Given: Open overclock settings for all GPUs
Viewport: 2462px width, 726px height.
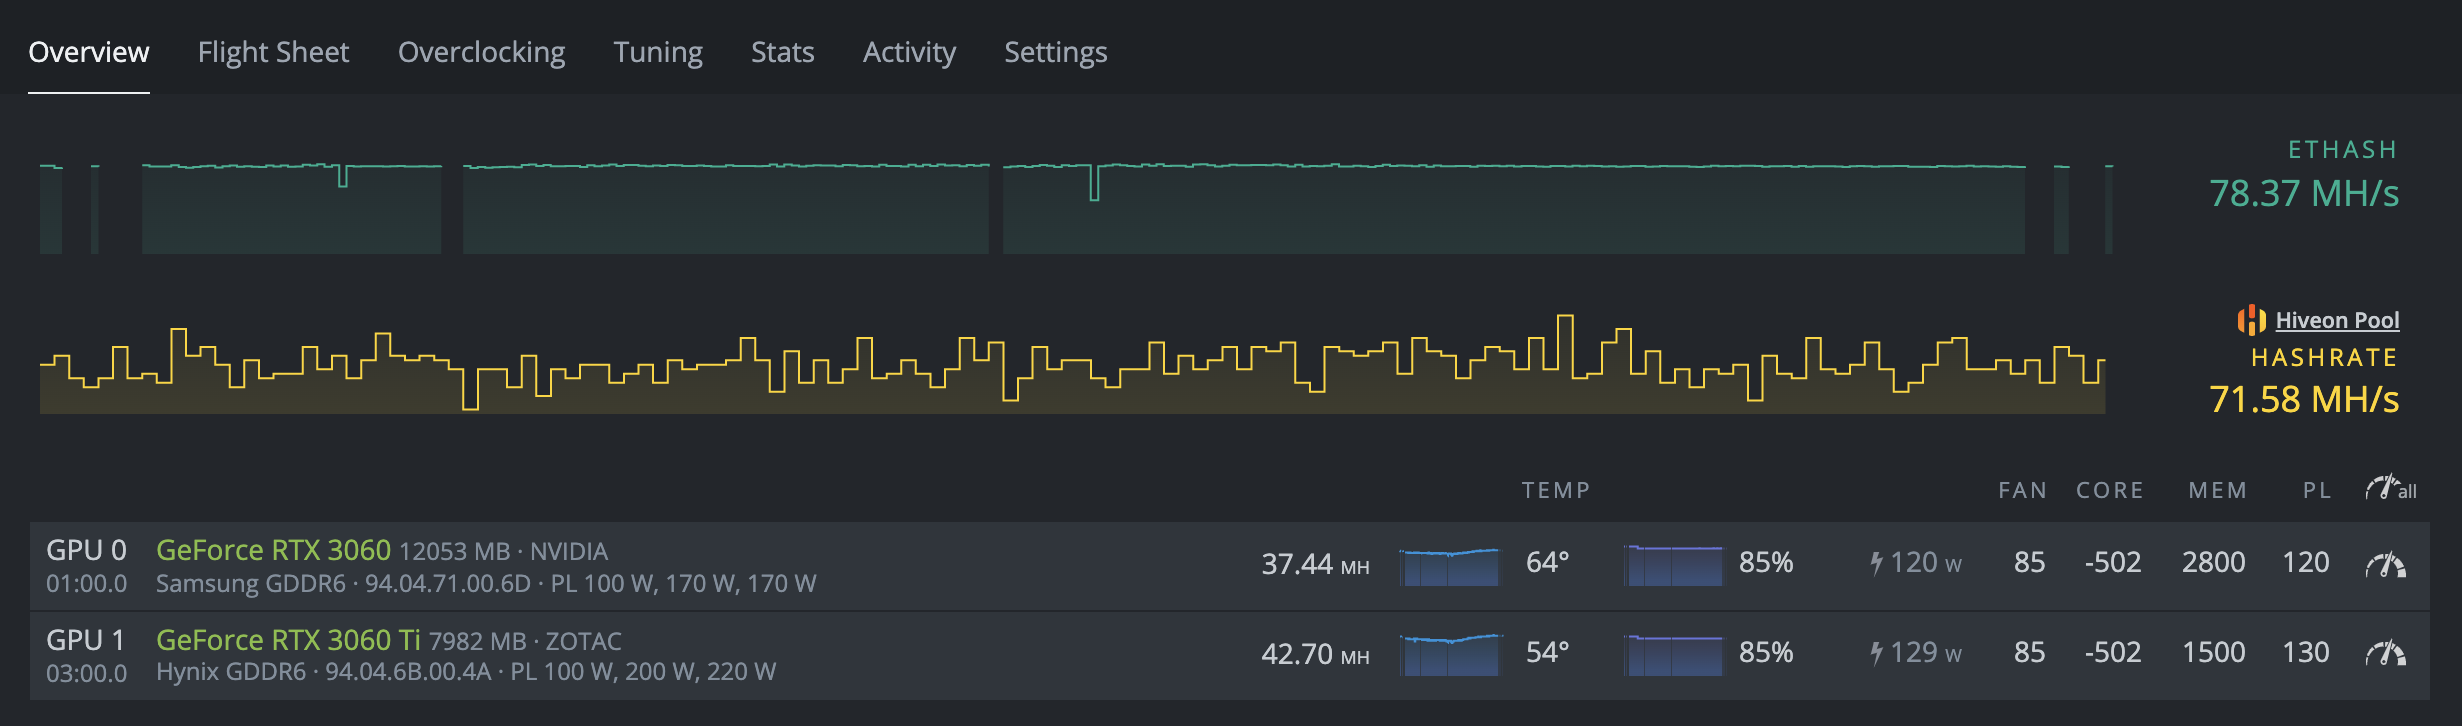Looking at the screenshot, I should 2390,489.
